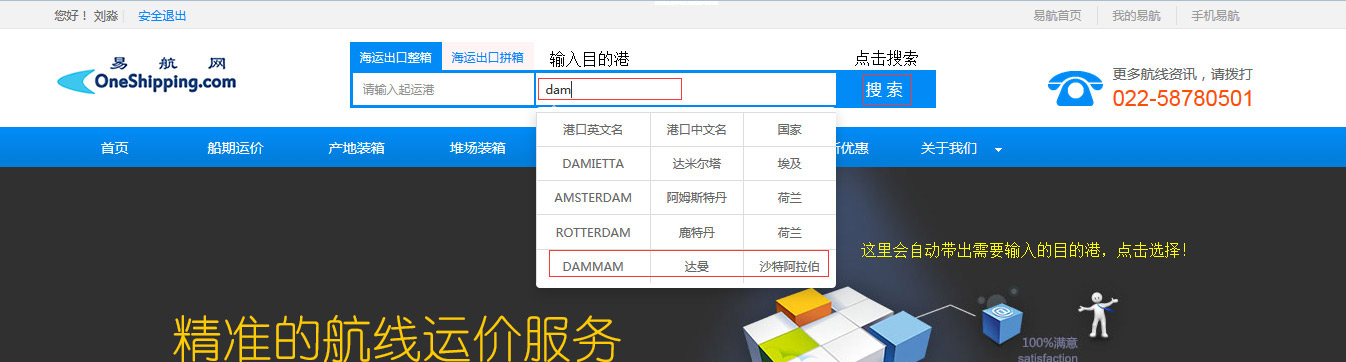This screenshot has height=362, width=1346.
Task: Open 船期运价 menu item
Action: [235, 148]
